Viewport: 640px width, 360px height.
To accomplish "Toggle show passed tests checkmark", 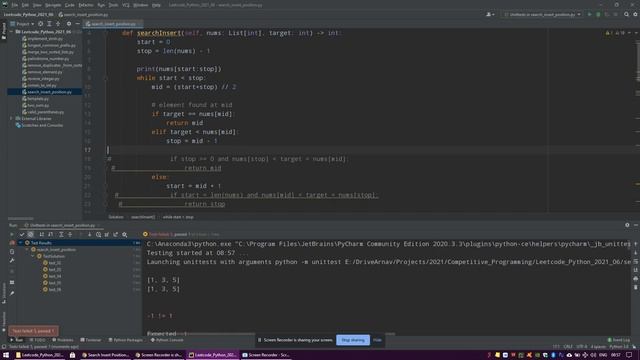I will click(x=22, y=234).
